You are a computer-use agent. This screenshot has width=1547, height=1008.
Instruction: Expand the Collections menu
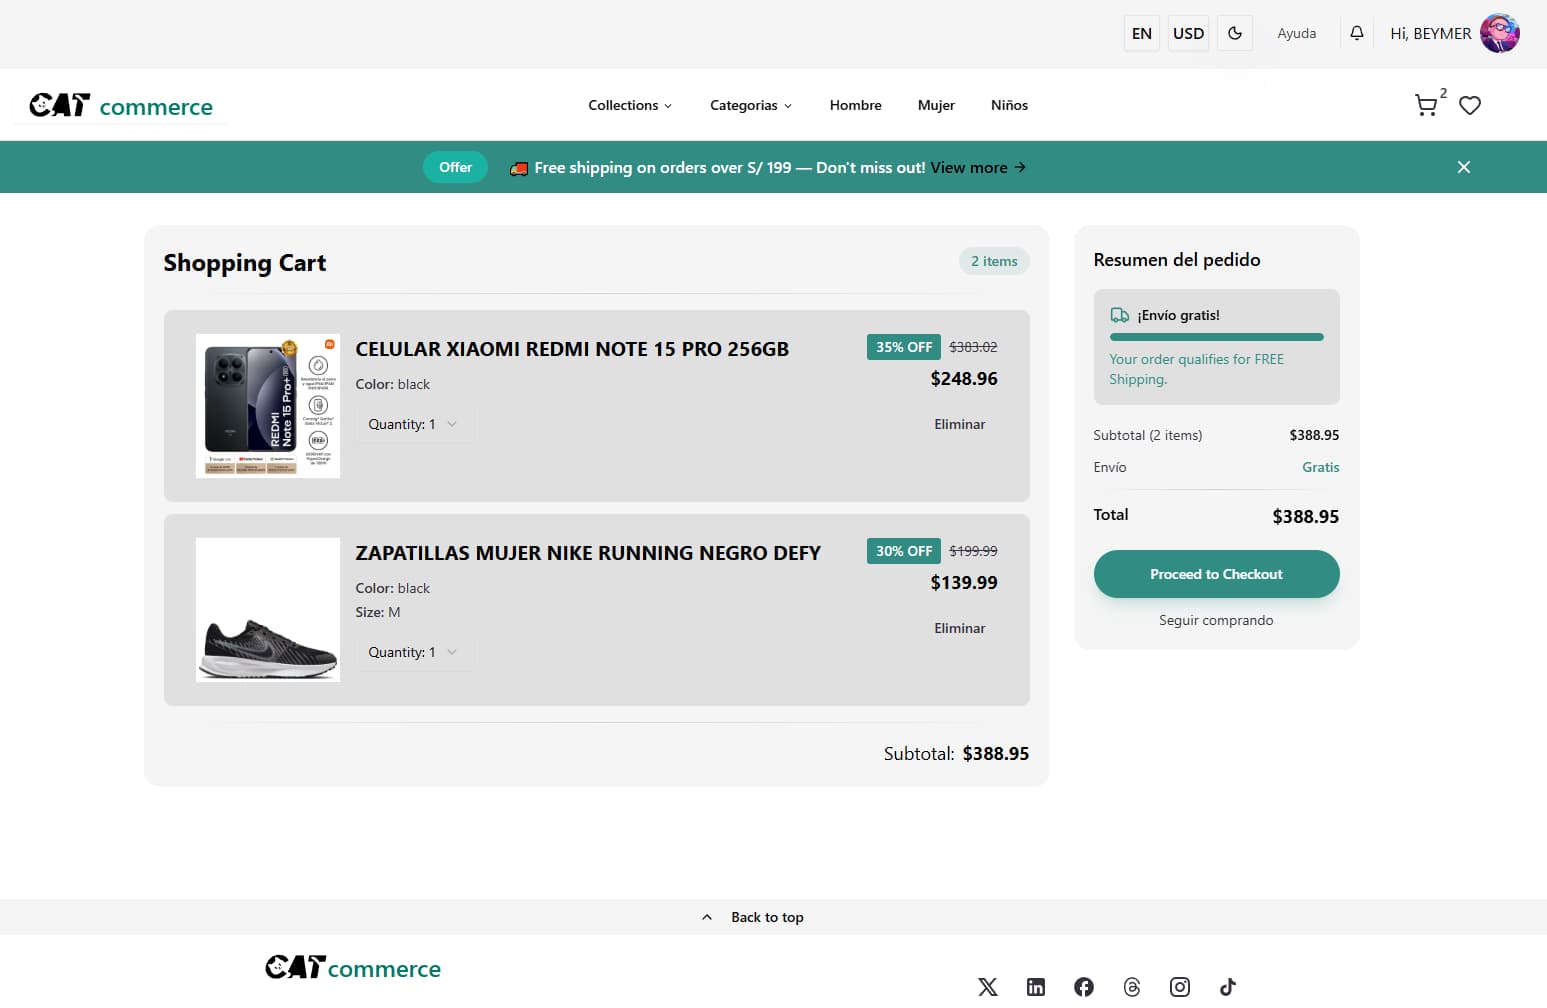(x=630, y=105)
